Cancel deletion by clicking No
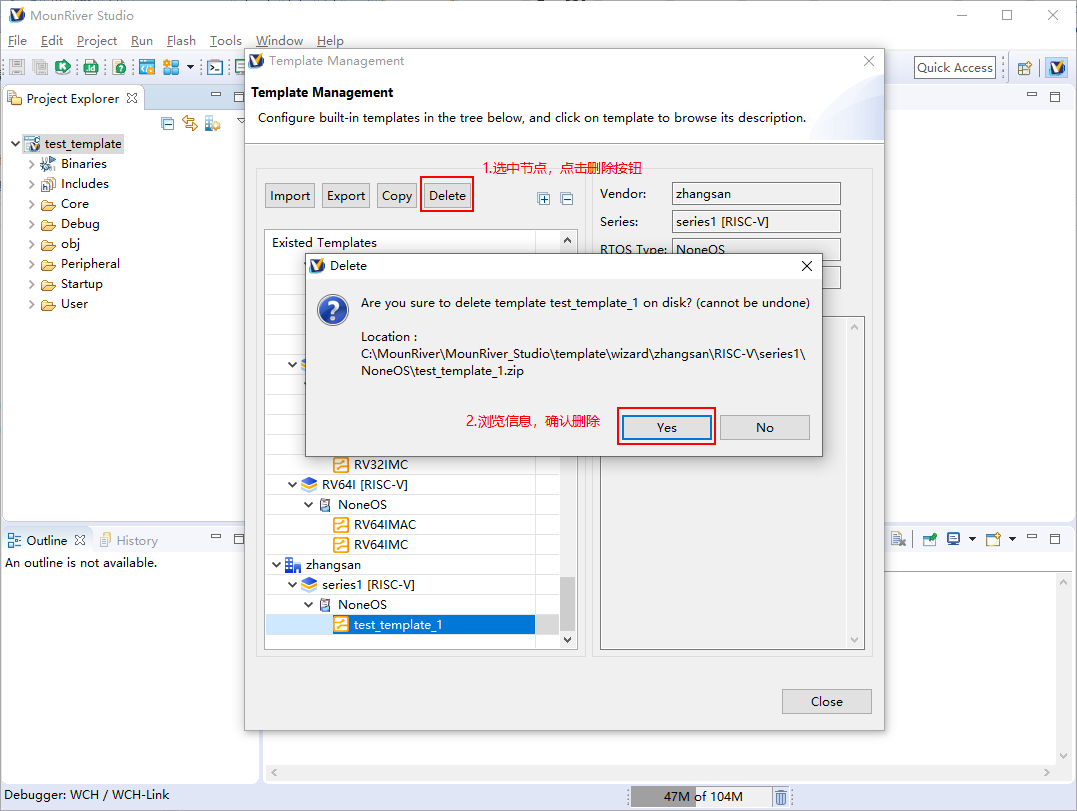This screenshot has width=1077, height=811. (x=764, y=427)
